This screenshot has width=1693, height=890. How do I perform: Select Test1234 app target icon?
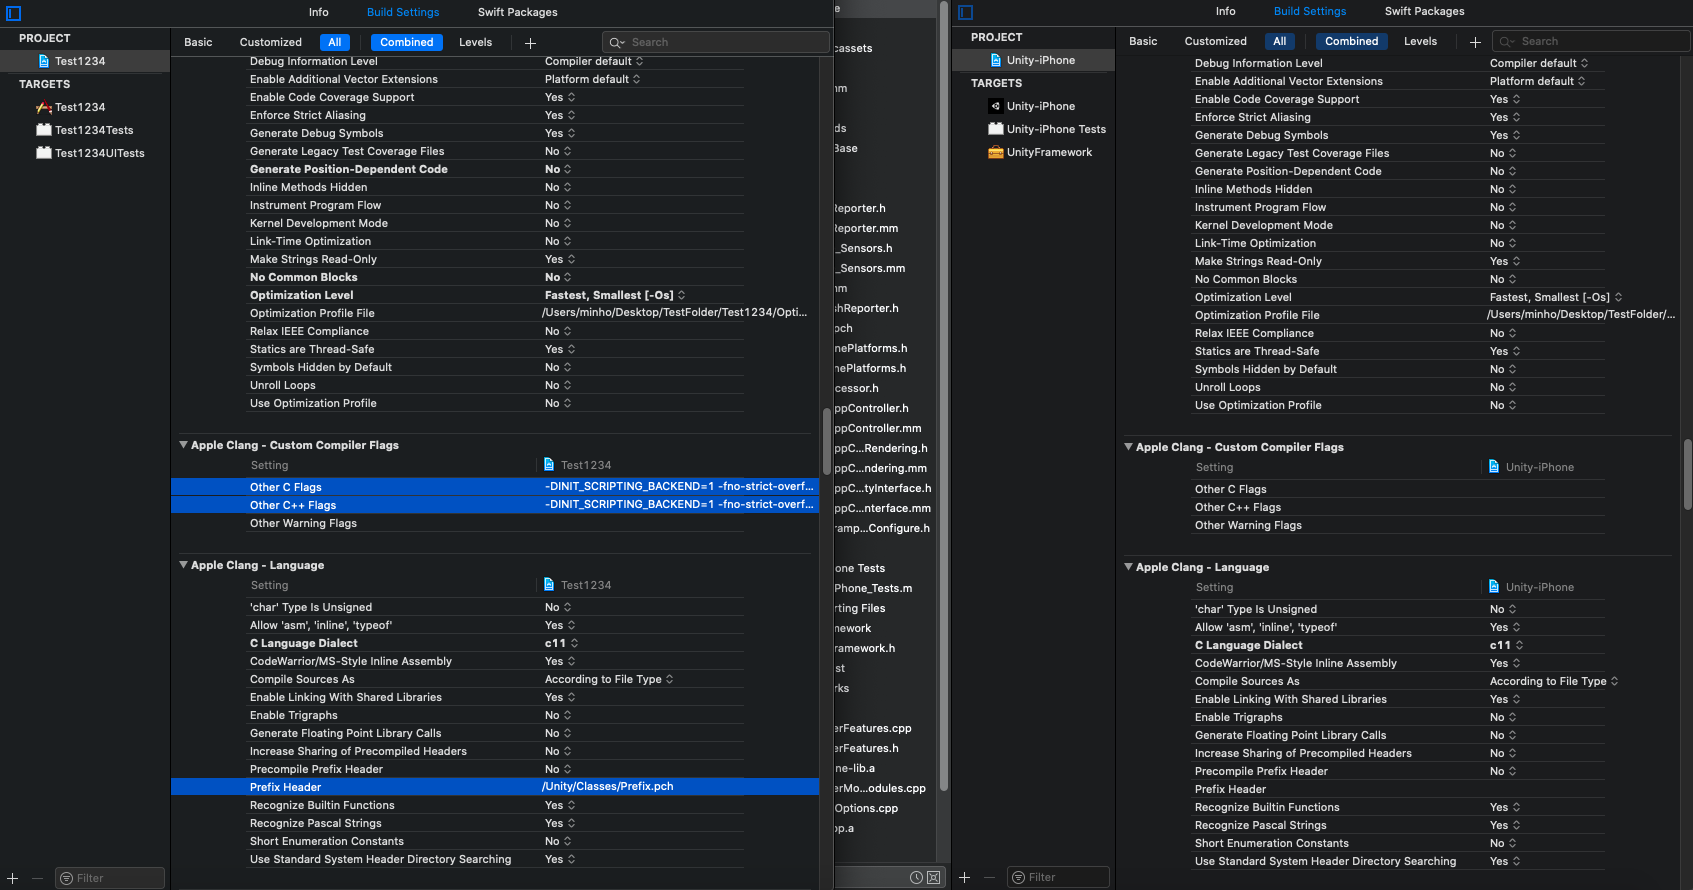[x=43, y=107]
